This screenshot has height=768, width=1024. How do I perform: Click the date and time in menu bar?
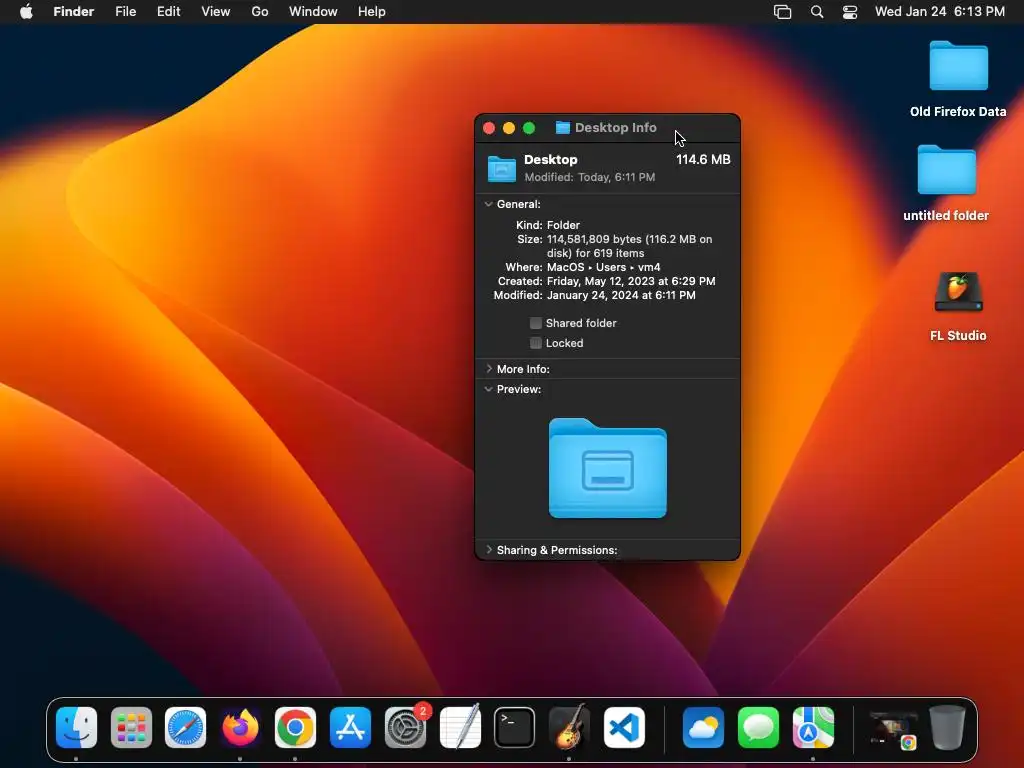[x=940, y=12]
